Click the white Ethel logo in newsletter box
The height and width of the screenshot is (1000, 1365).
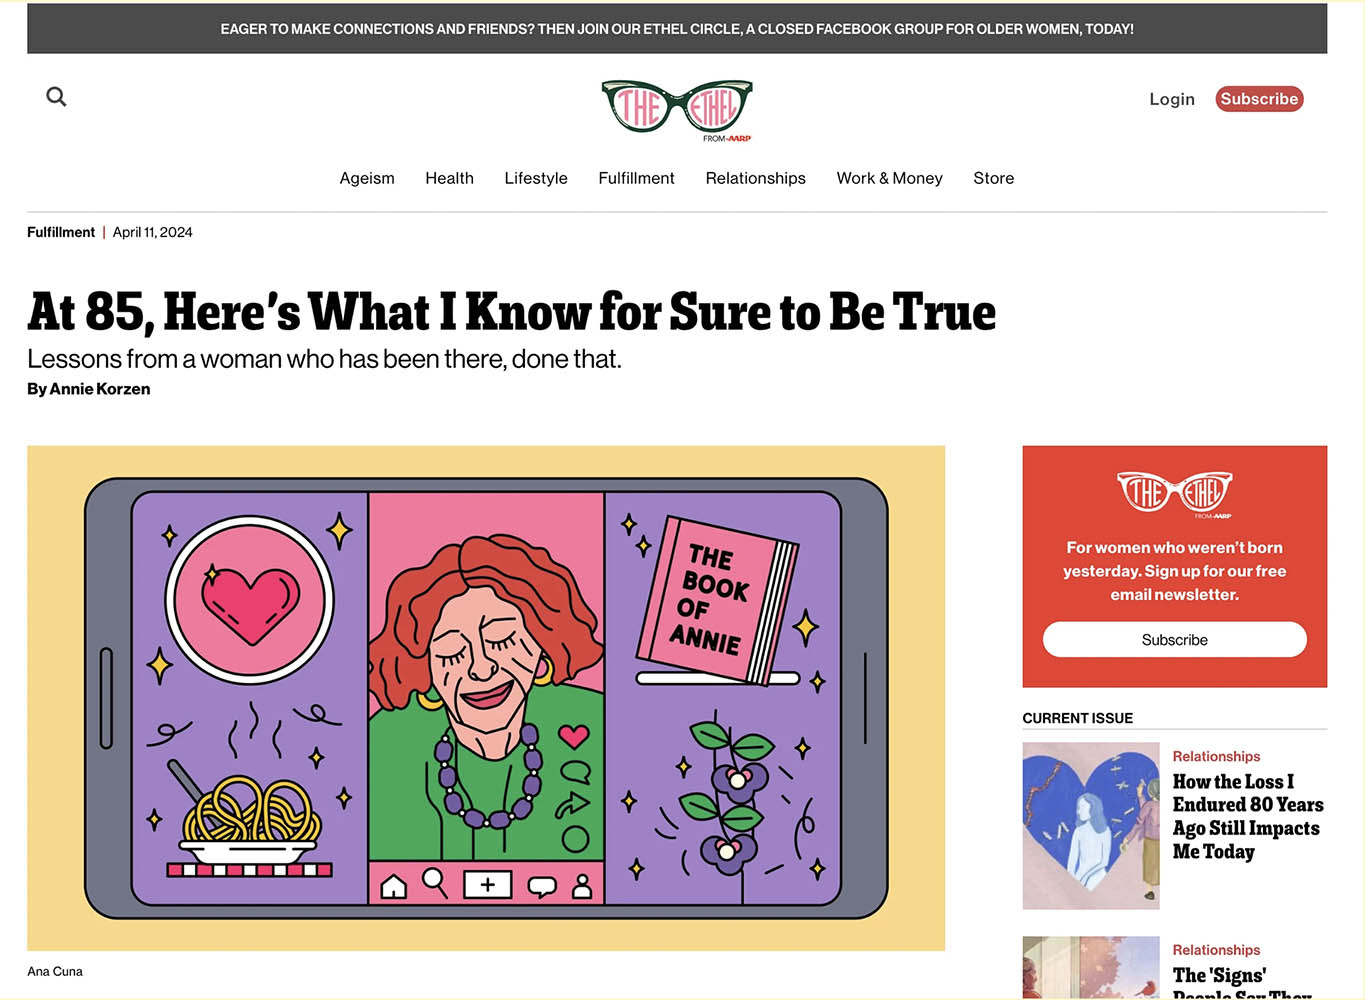click(1175, 494)
